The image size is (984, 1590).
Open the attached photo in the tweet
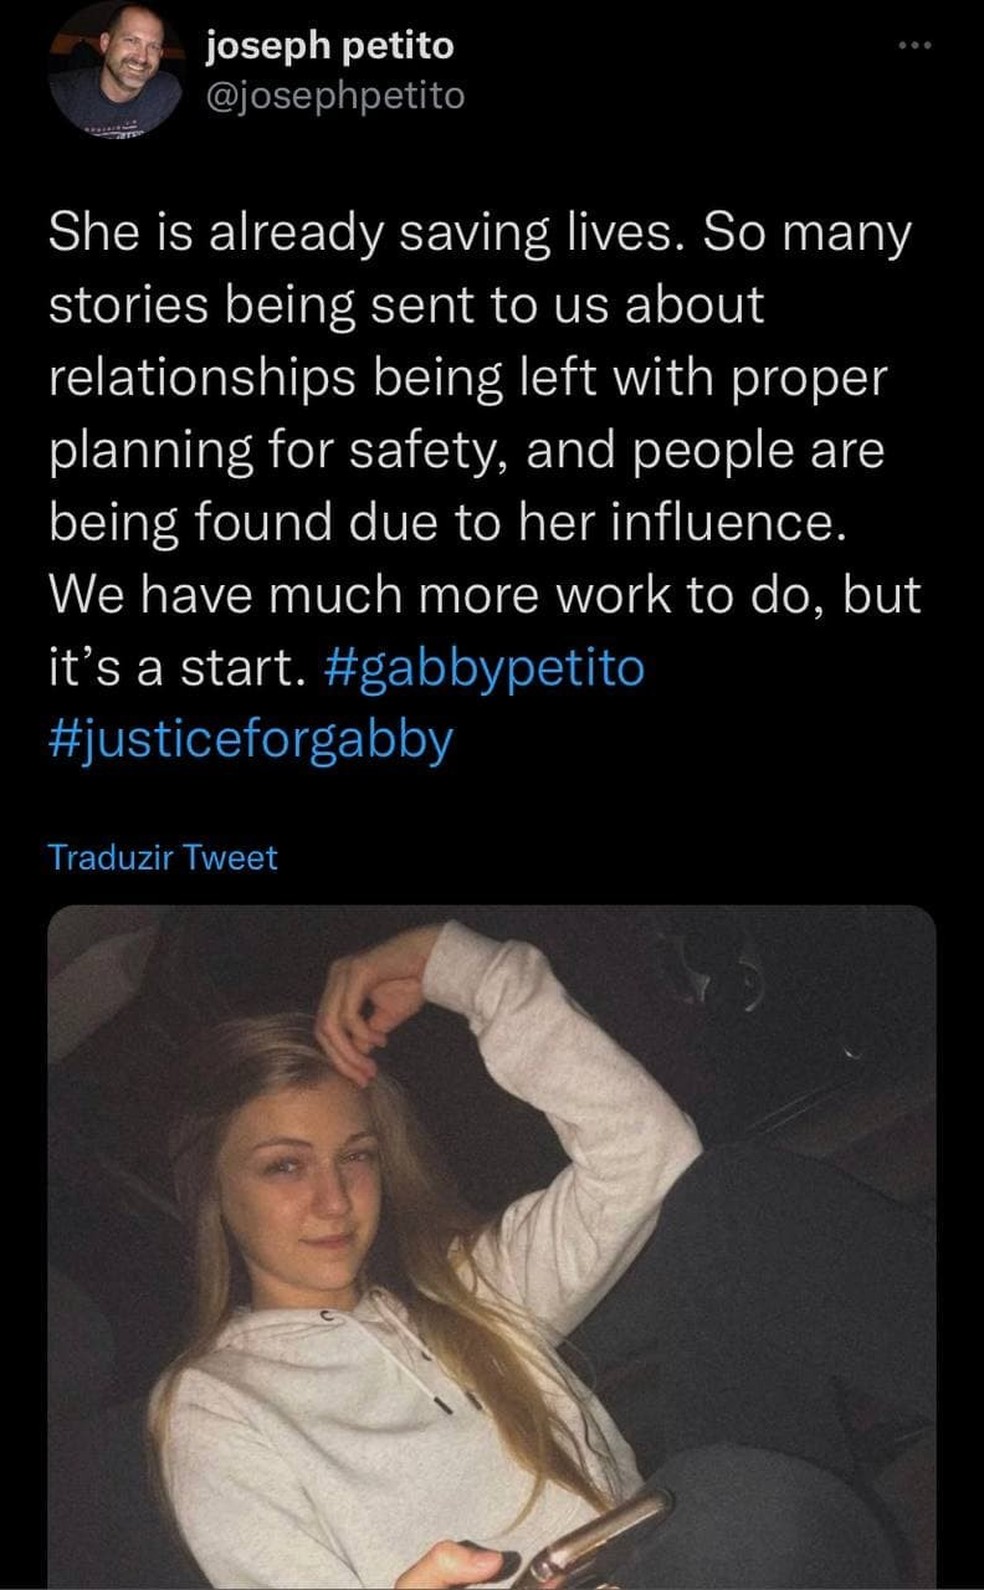pos(492,1245)
